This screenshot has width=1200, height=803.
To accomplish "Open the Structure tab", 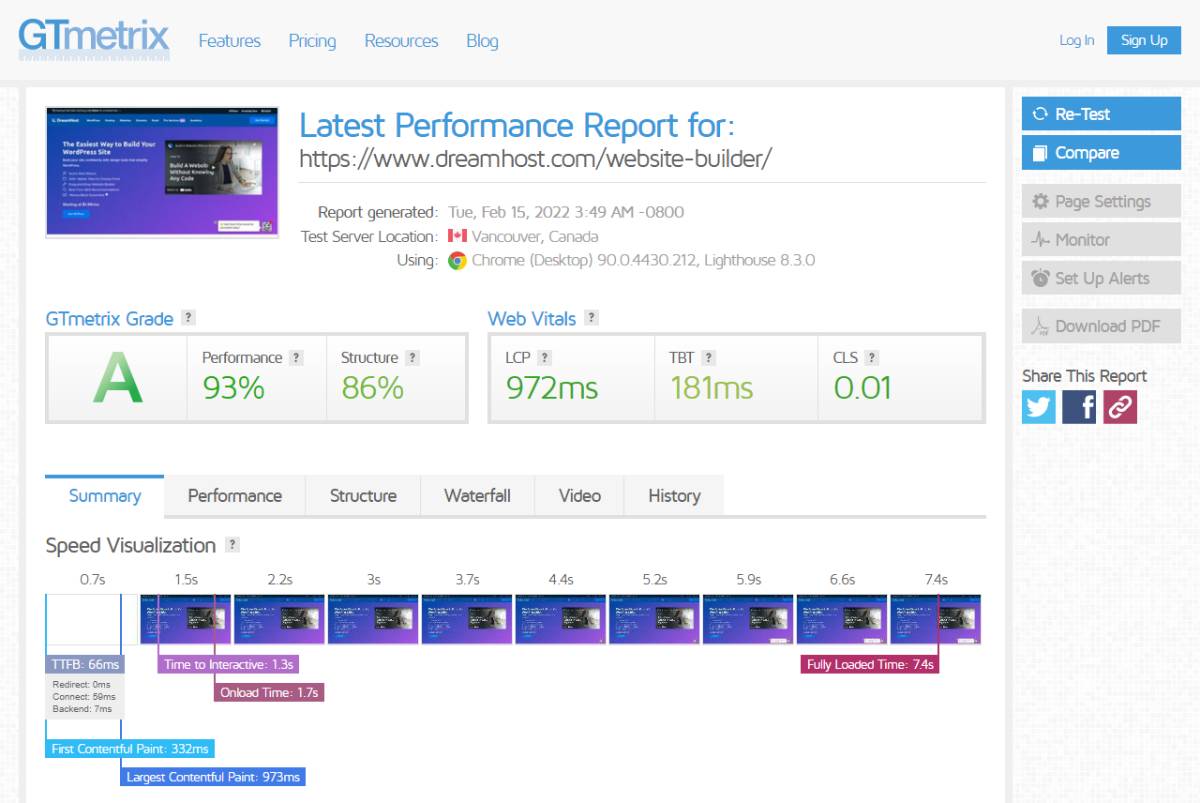I will [363, 496].
